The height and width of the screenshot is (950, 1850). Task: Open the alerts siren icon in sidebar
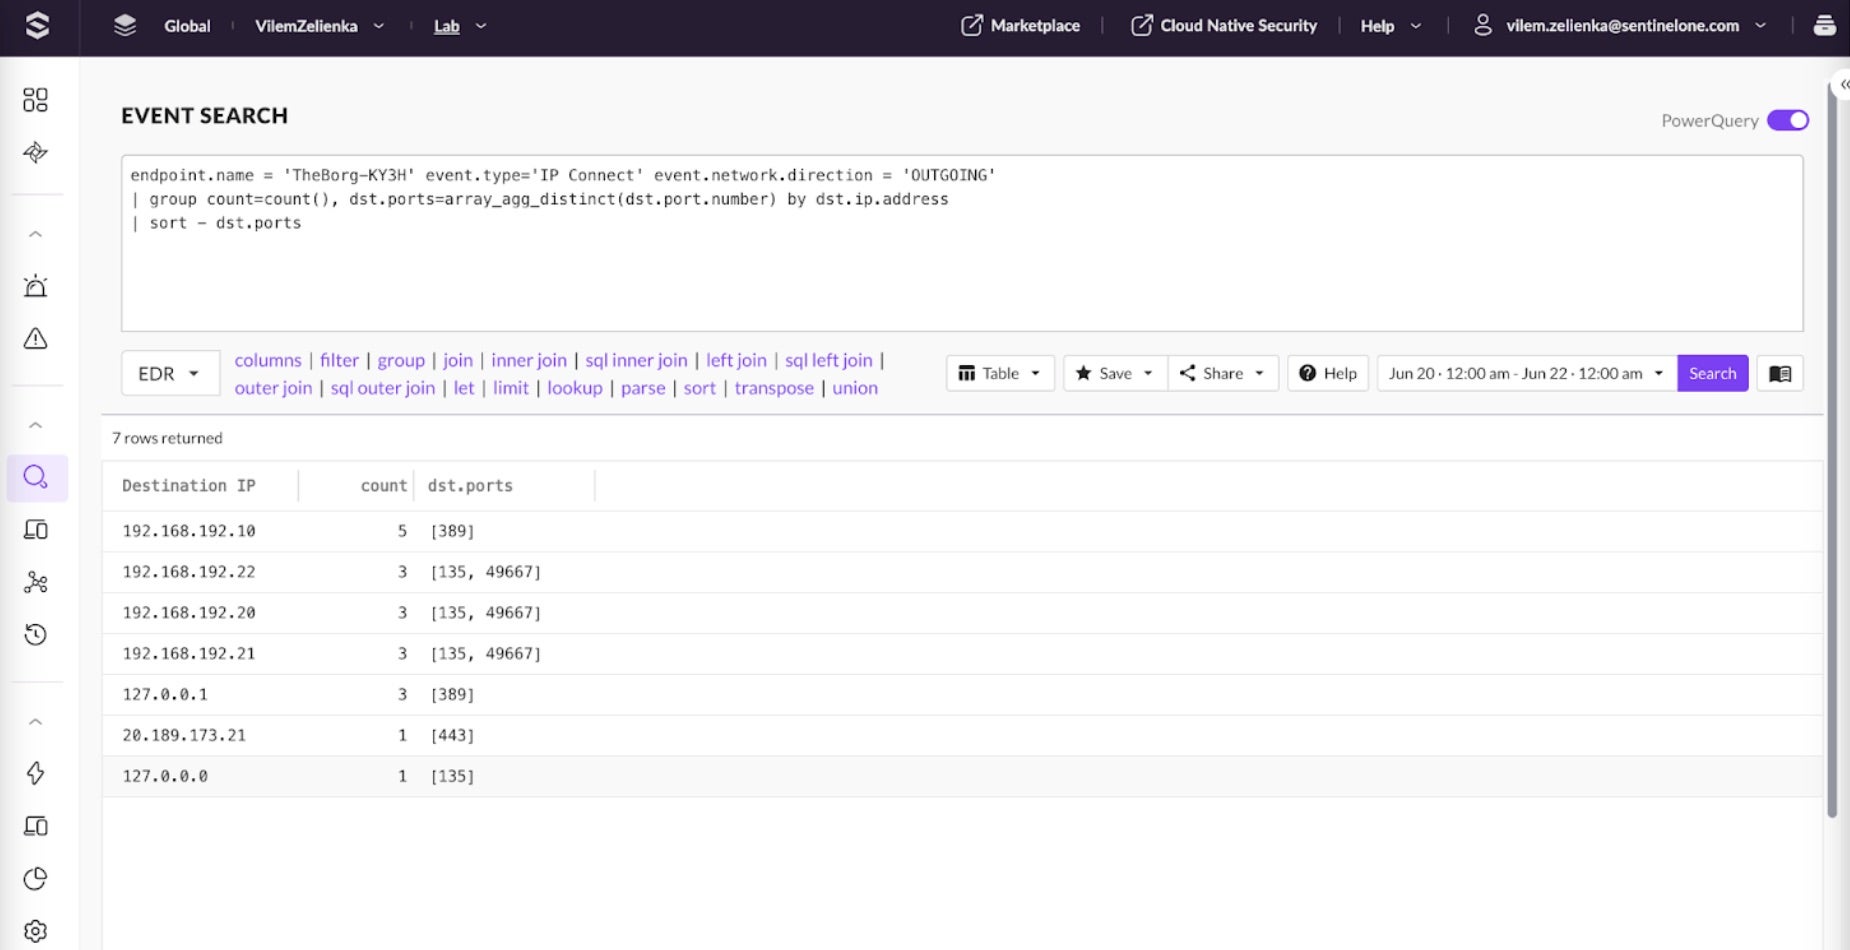tap(35, 286)
